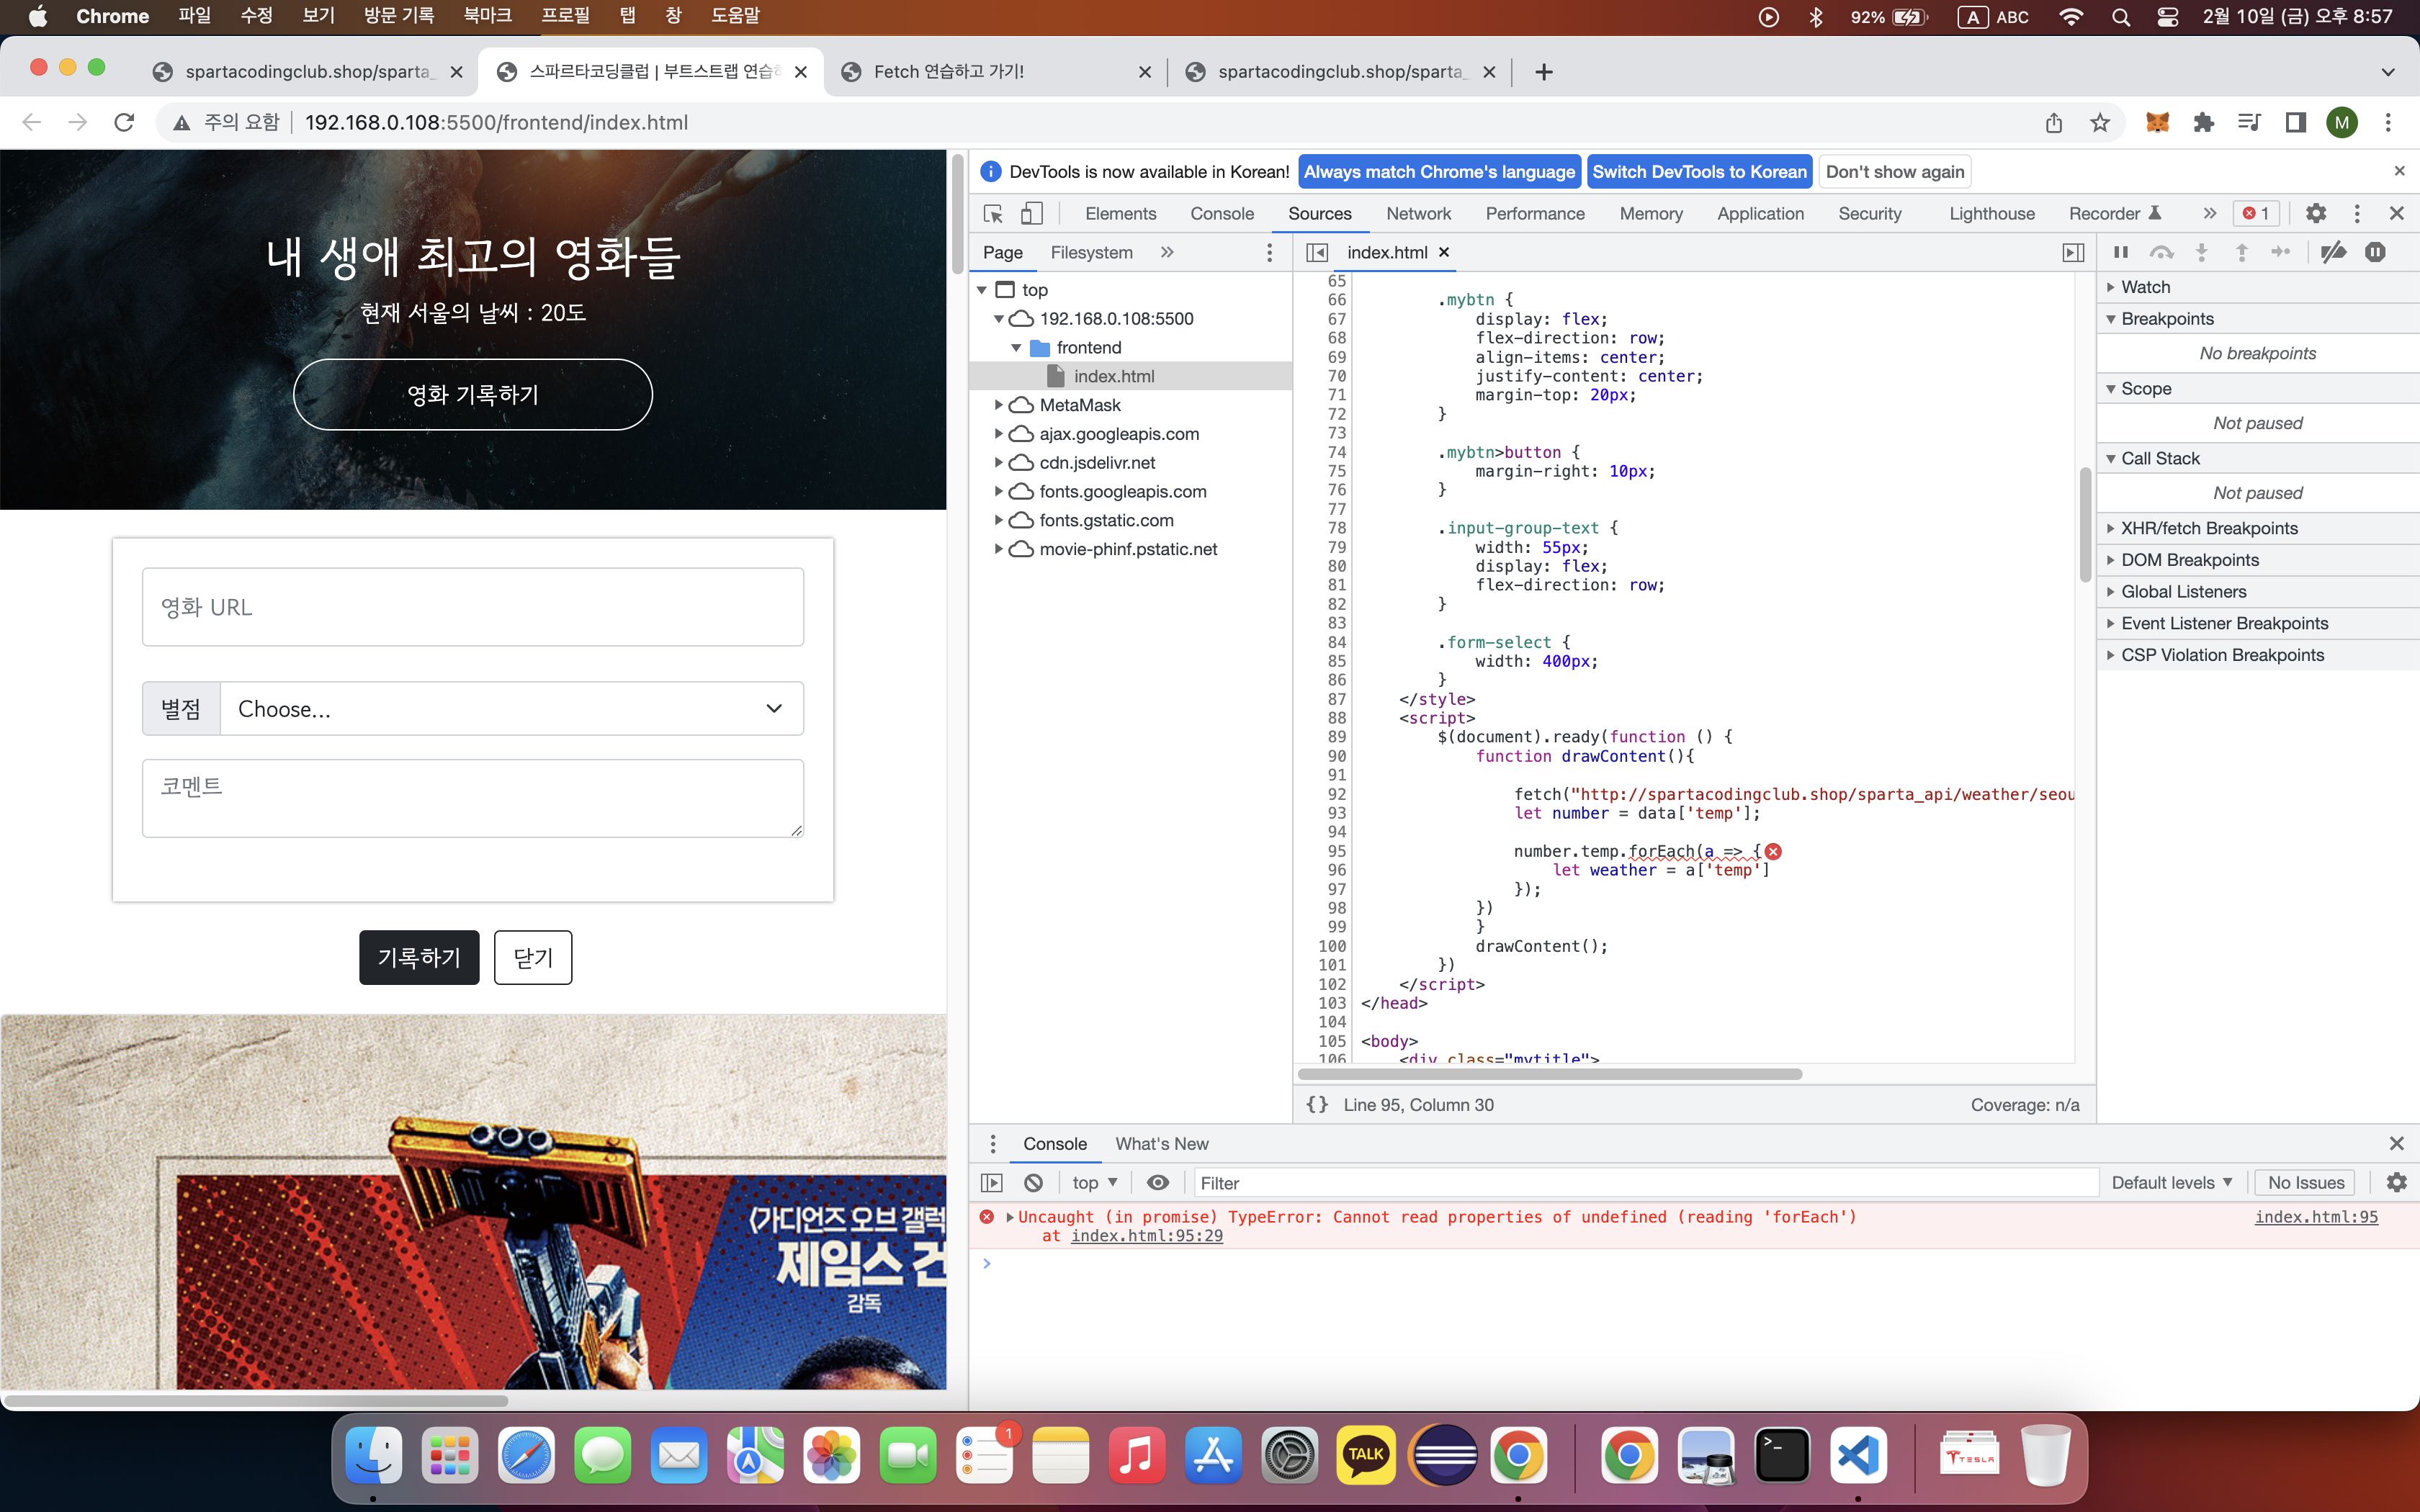Open the What's New drawer tab
Image resolution: width=2420 pixels, height=1512 pixels.
1161,1144
